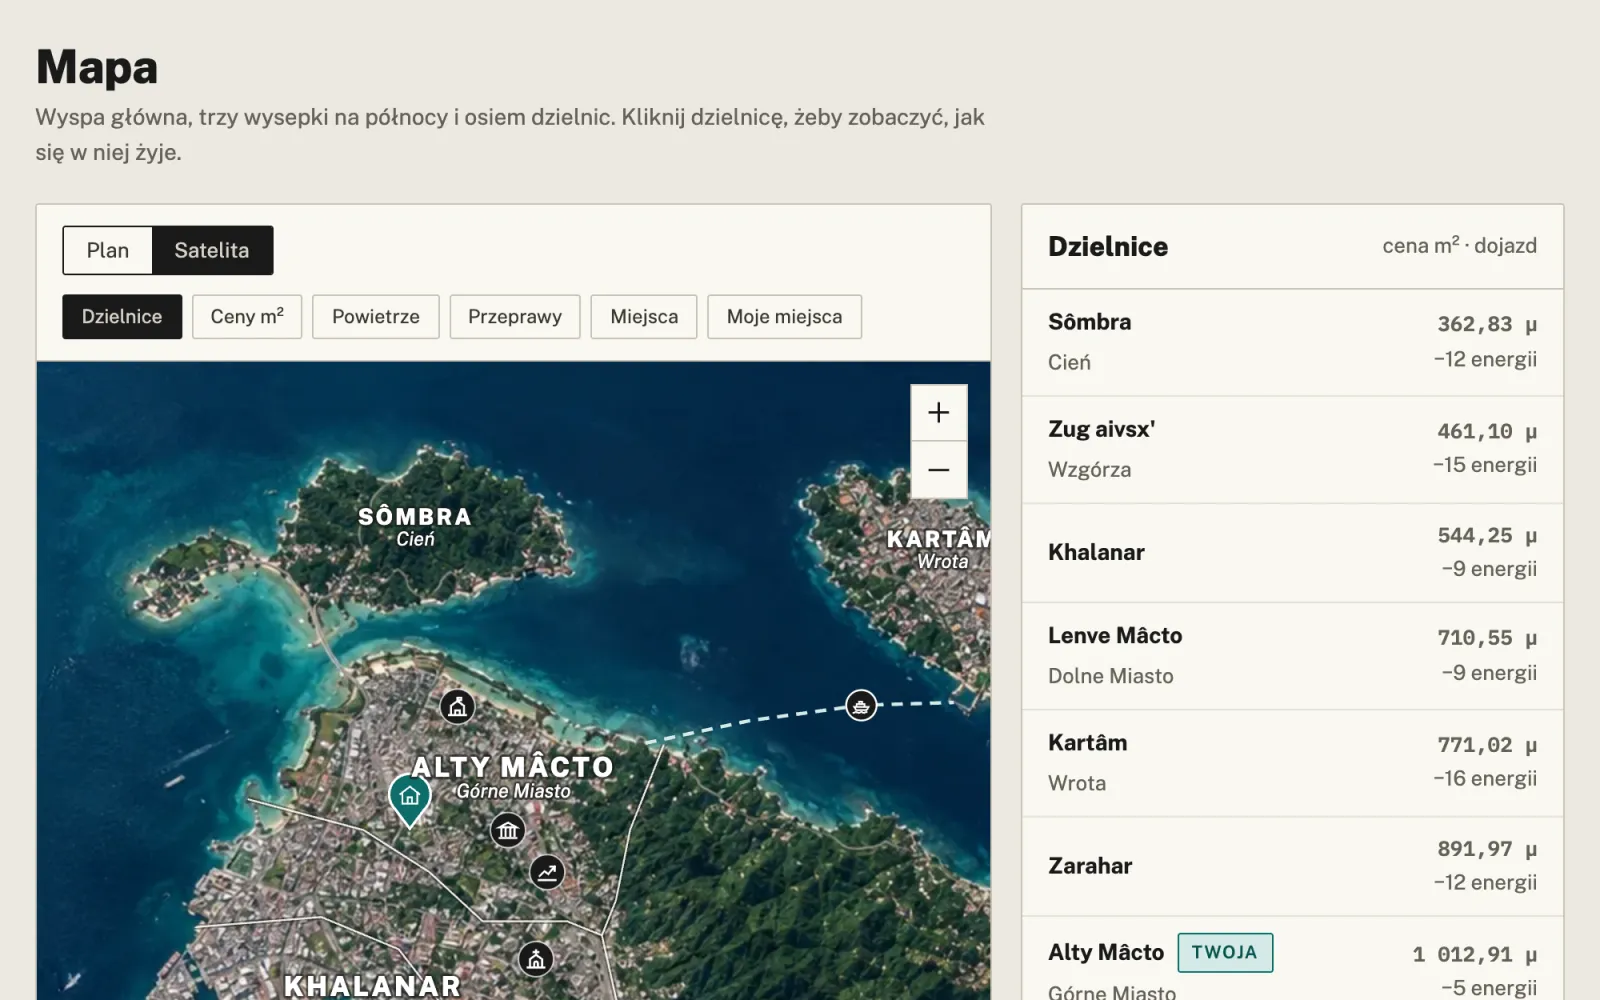Click the Mapa page title
The height and width of the screenshot is (1000, 1600).
tap(97, 67)
